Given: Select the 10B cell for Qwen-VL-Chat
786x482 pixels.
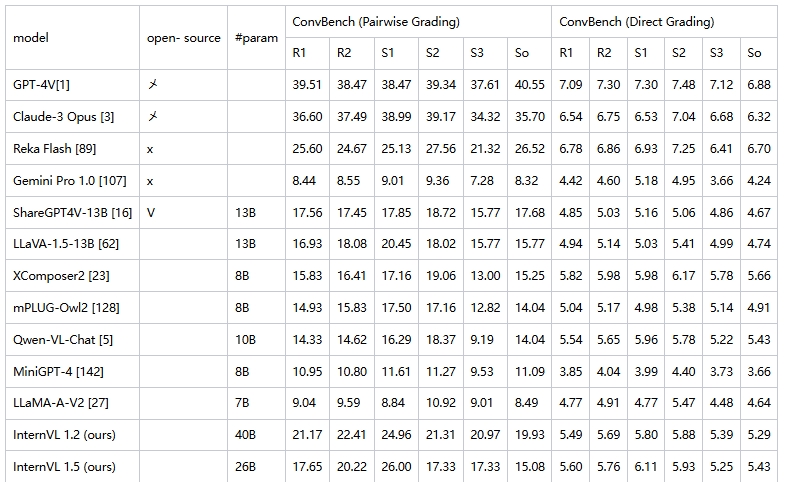Looking at the screenshot, I should tap(245, 340).
